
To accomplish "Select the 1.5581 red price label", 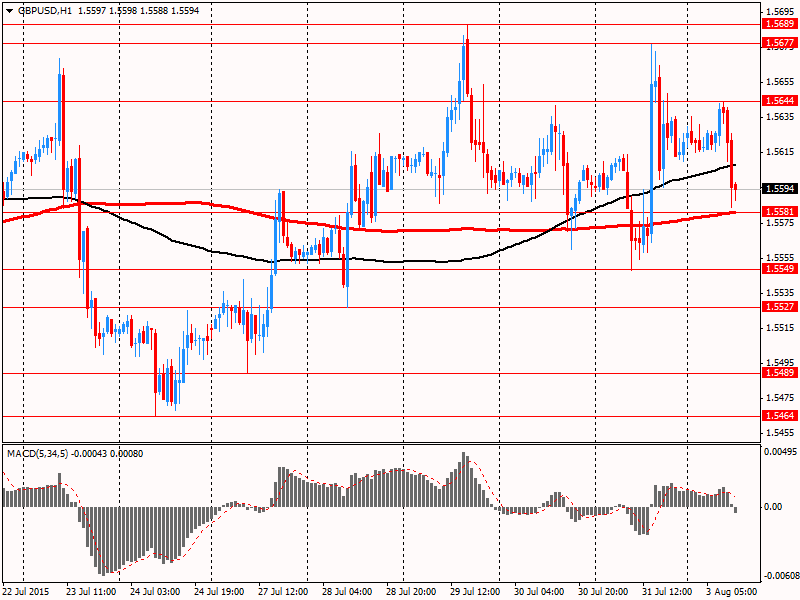I will point(778,211).
